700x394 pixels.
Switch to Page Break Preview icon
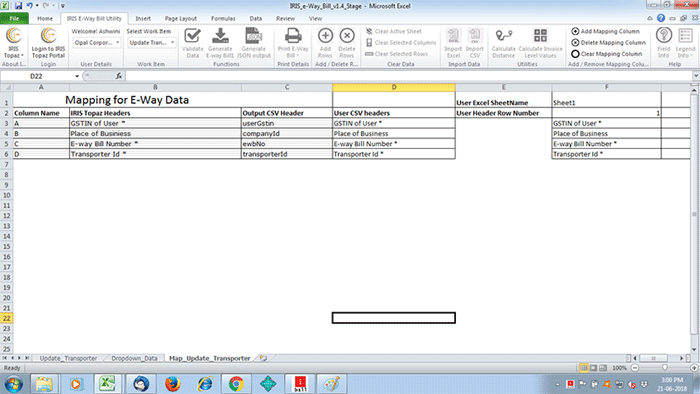(x=603, y=368)
